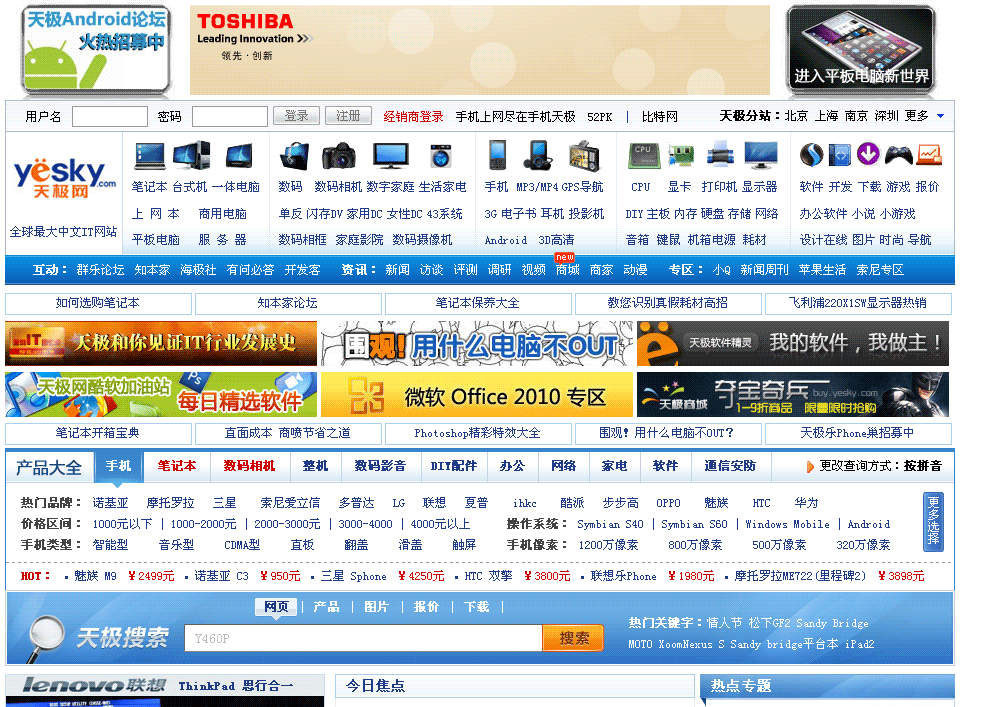Viewport: 983px width, 707px height.
Task: Click the 注册 register button
Action: tap(349, 116)
